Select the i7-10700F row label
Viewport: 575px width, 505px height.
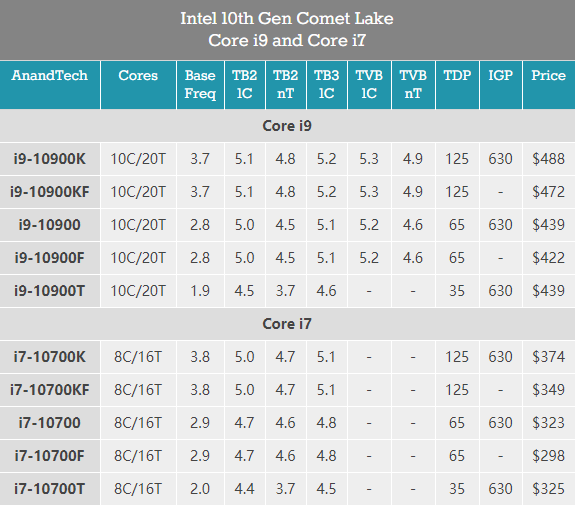(x=50, y=456)
